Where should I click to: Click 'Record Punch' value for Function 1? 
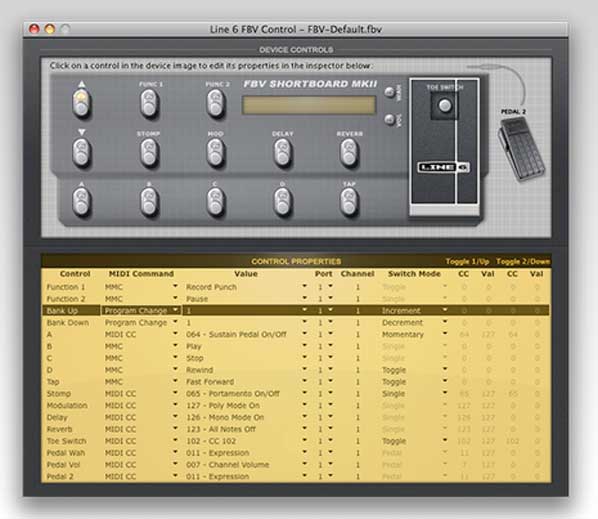[211, 287]
